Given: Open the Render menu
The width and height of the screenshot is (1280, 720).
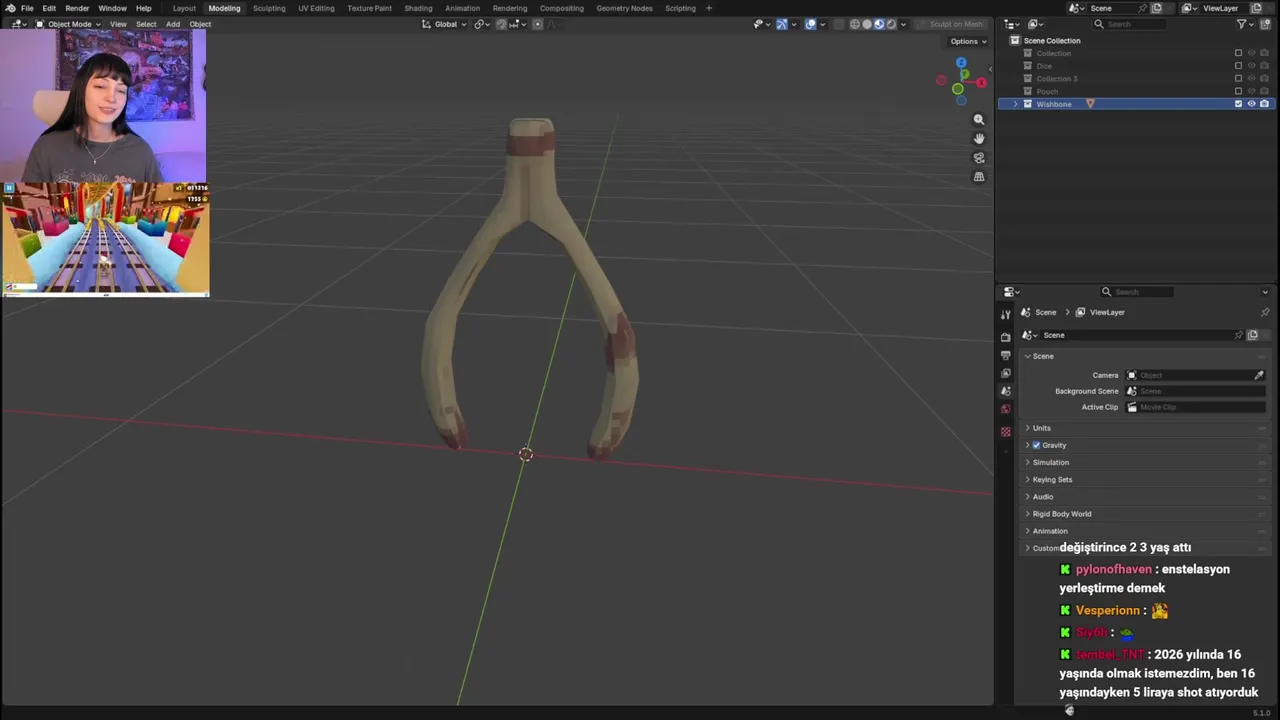Looking at the screenshot, I should (x=77, y=8).
